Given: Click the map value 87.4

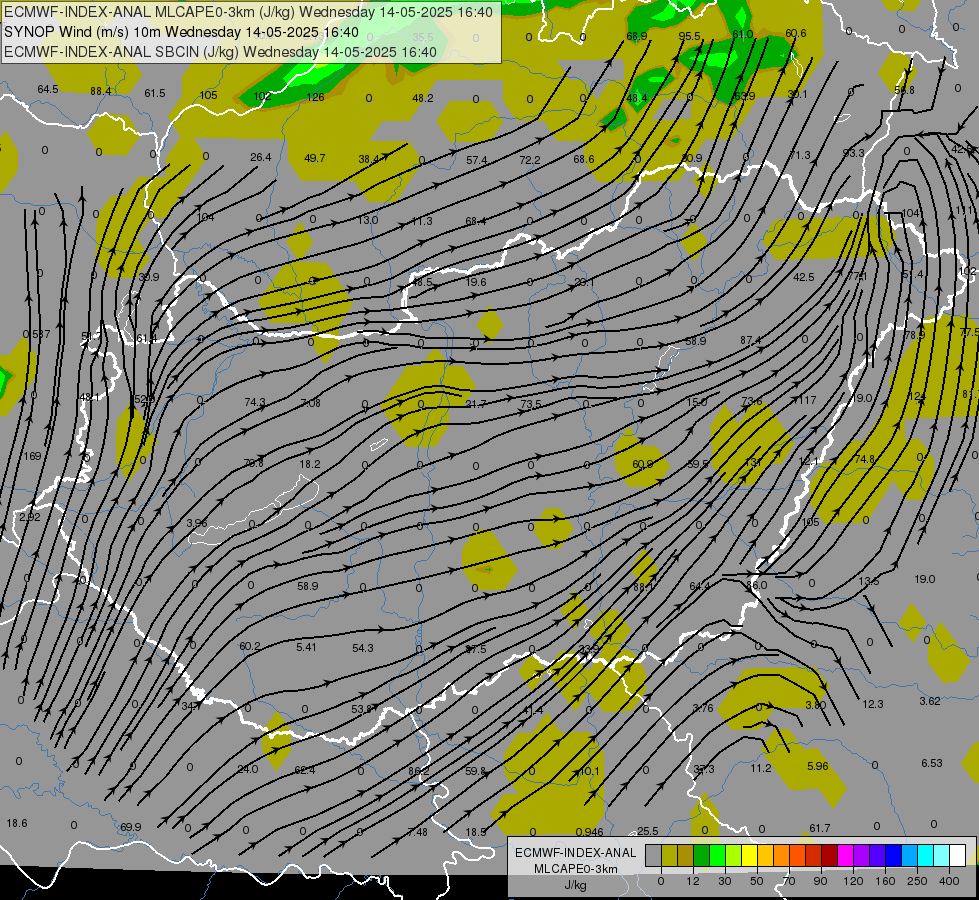Looking at the screenshot, I should (750, 340).
